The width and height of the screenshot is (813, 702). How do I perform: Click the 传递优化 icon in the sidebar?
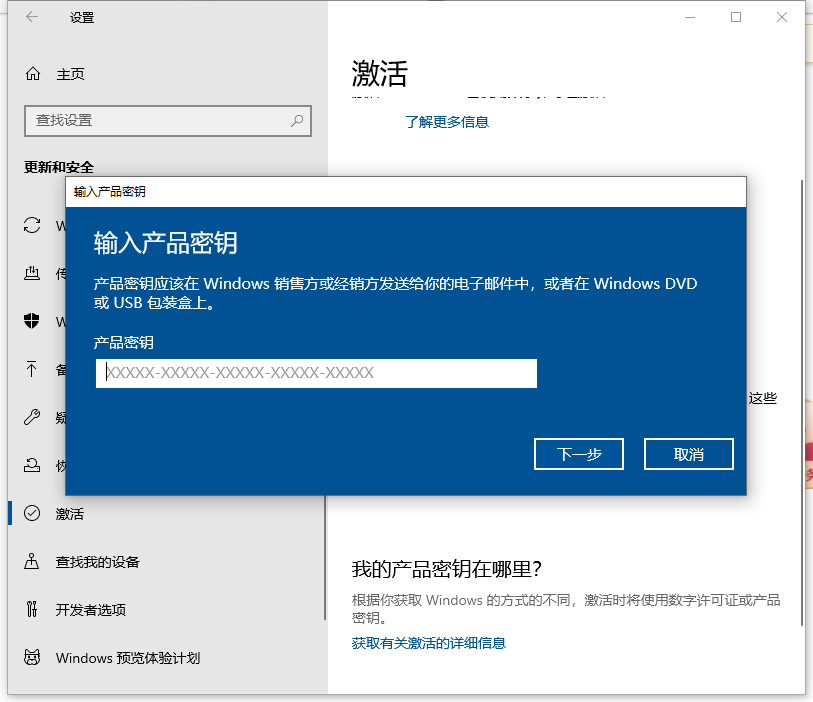pyautogui.click(x=31, y=273)
